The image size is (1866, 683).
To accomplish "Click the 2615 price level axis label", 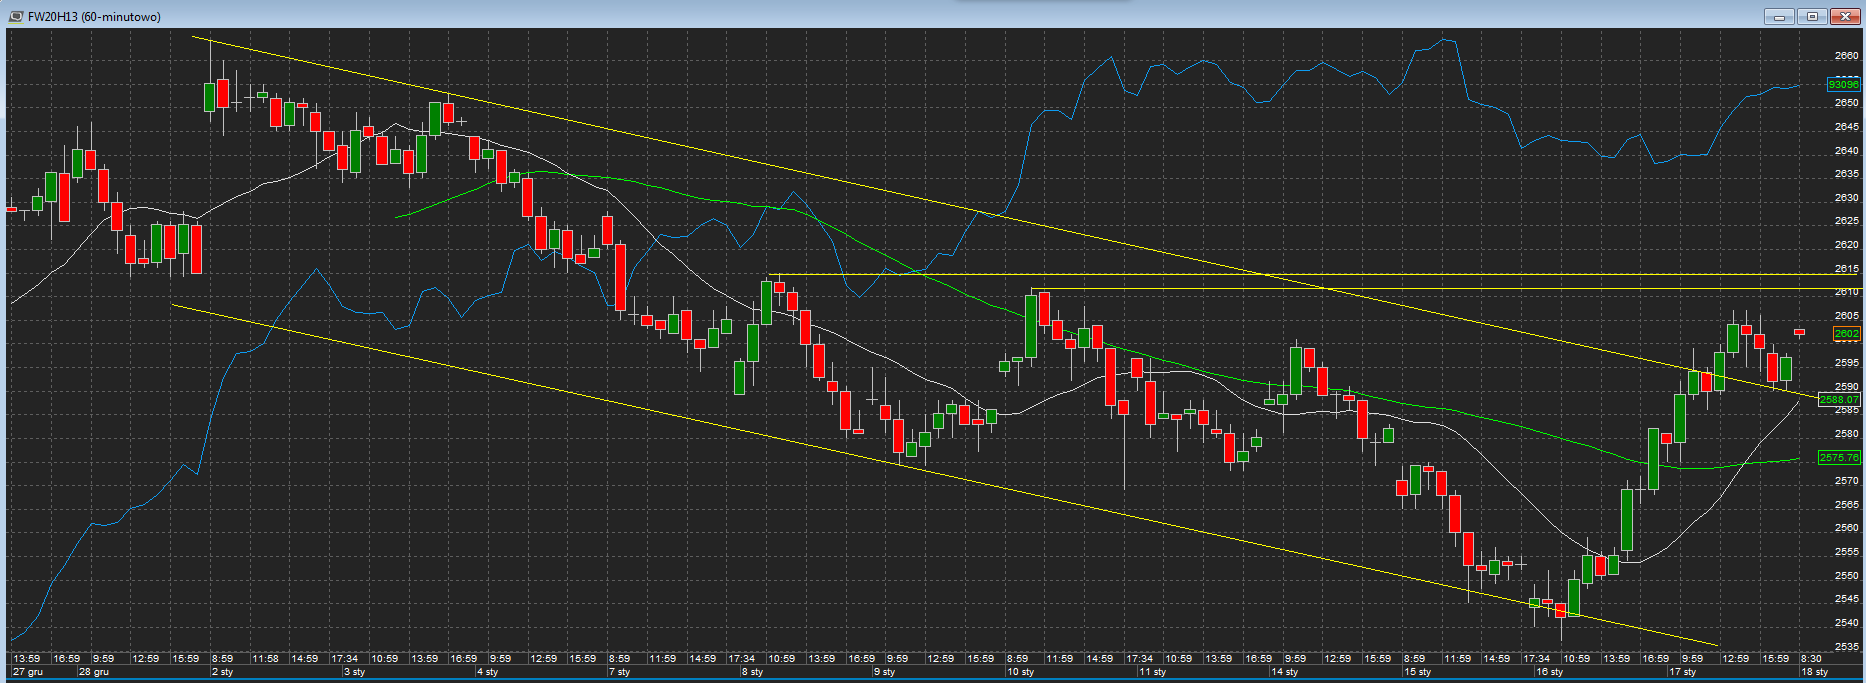I will [x=1846, y=268].
